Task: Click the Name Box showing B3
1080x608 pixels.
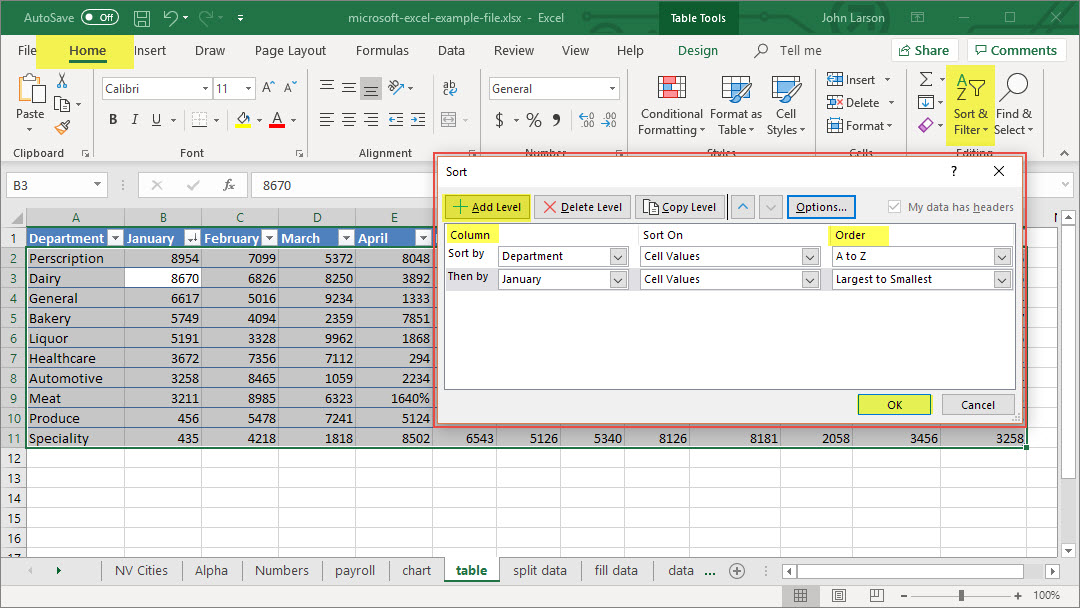Action: click(x=48, y=185)
